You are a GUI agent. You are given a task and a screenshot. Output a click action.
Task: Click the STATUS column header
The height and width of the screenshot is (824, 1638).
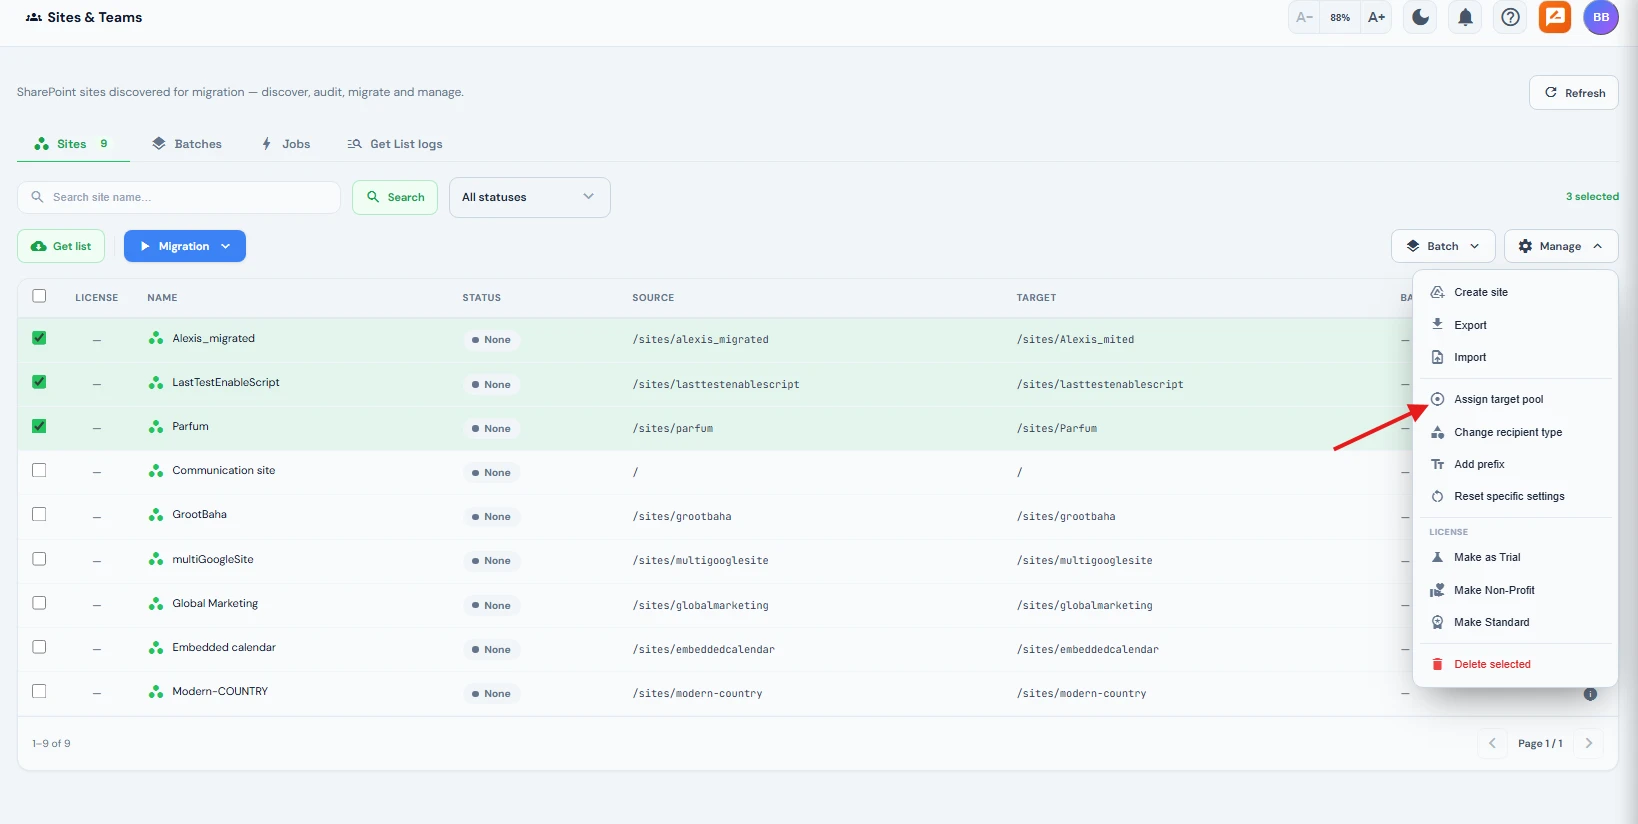[x=481, y=298]
